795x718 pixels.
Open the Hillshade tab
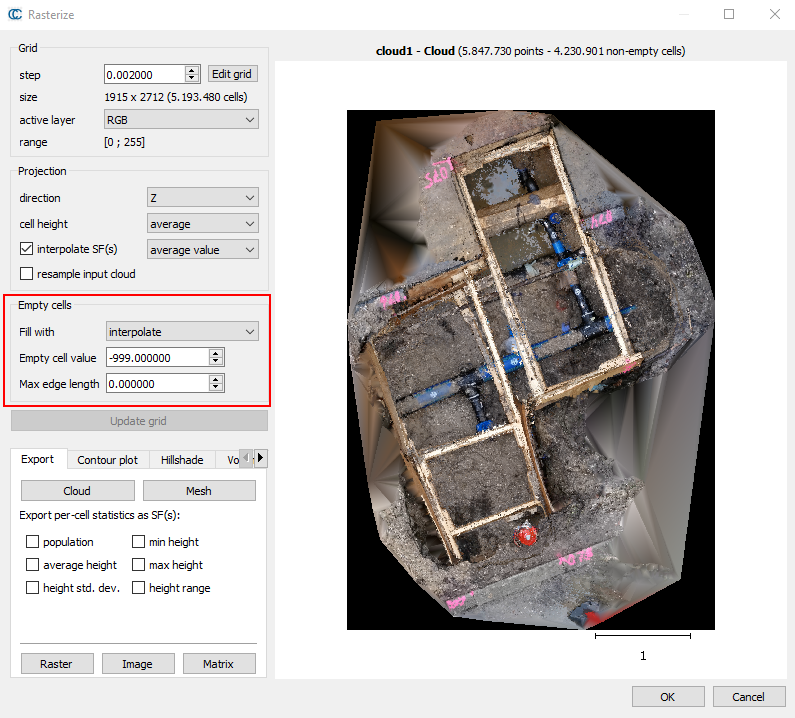[x=182, y=460]
